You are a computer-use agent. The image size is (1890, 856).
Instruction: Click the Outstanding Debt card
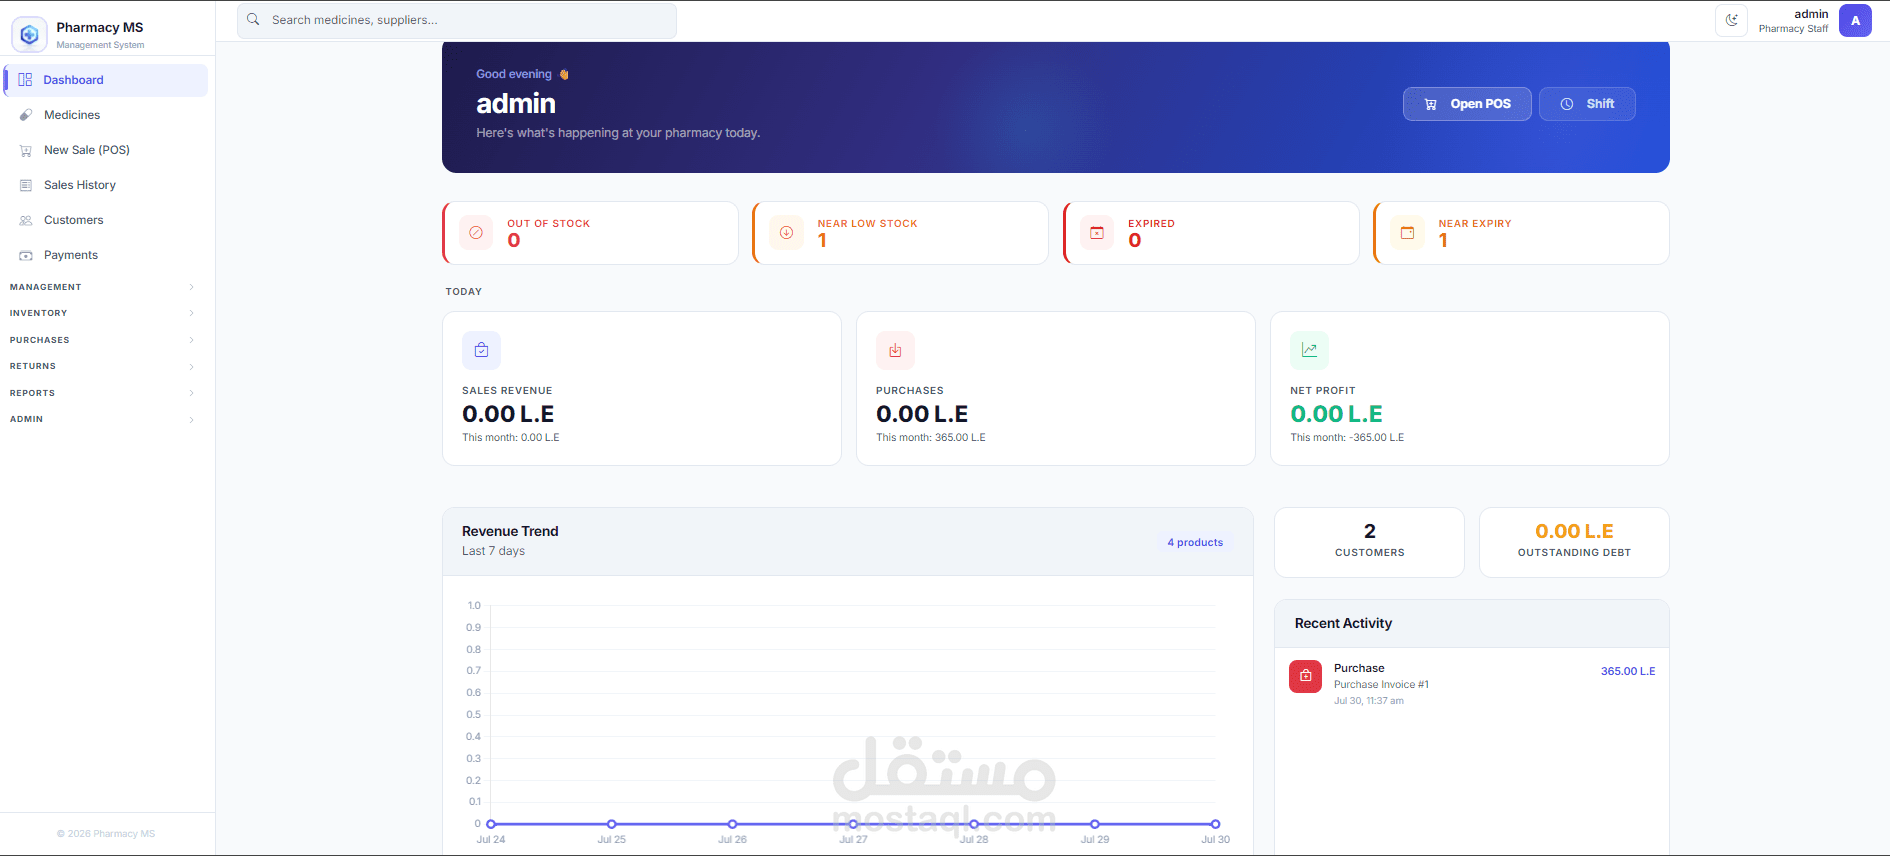(1574, 542)
